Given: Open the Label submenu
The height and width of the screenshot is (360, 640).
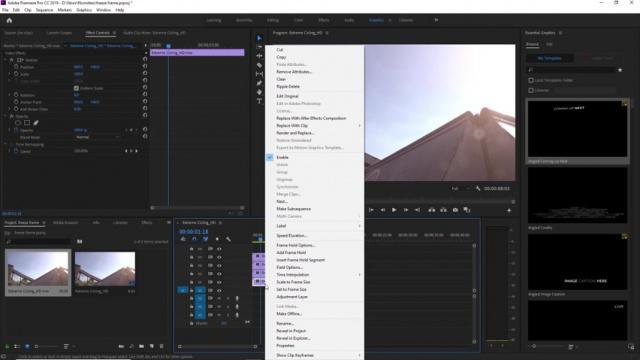Looking at the screenshot, I should (314, 226).
